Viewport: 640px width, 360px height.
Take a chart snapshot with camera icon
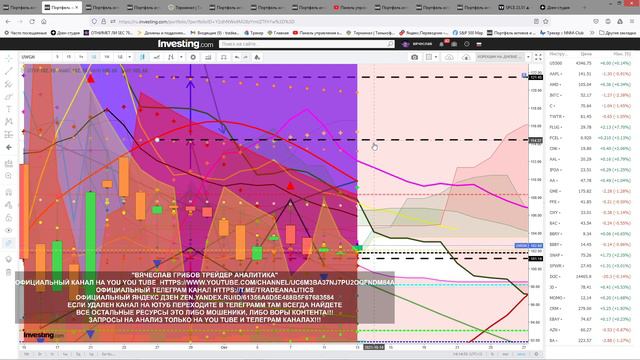[414, 57]
